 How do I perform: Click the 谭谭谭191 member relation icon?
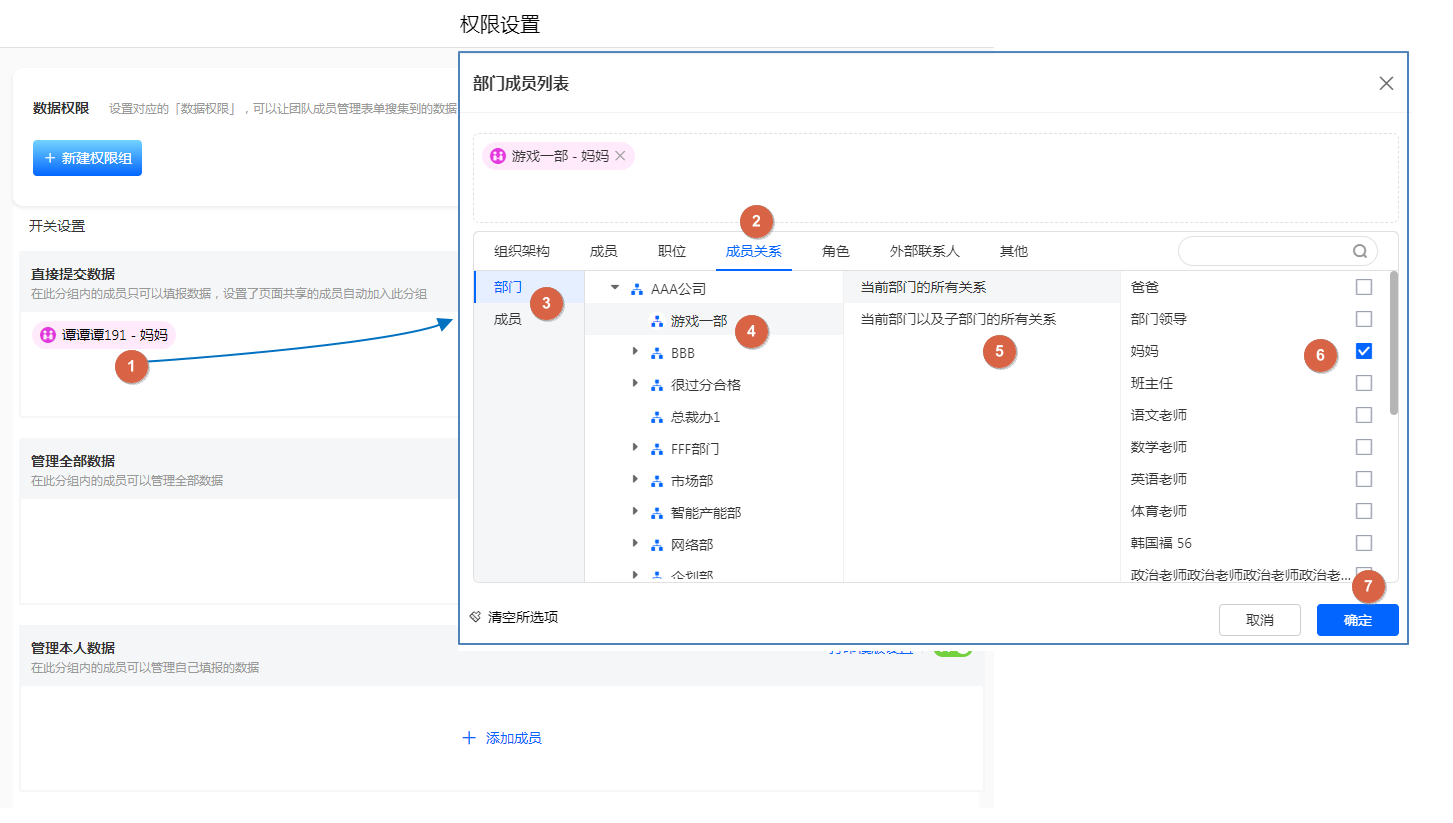pyautogui.click(x=47, y=335)
